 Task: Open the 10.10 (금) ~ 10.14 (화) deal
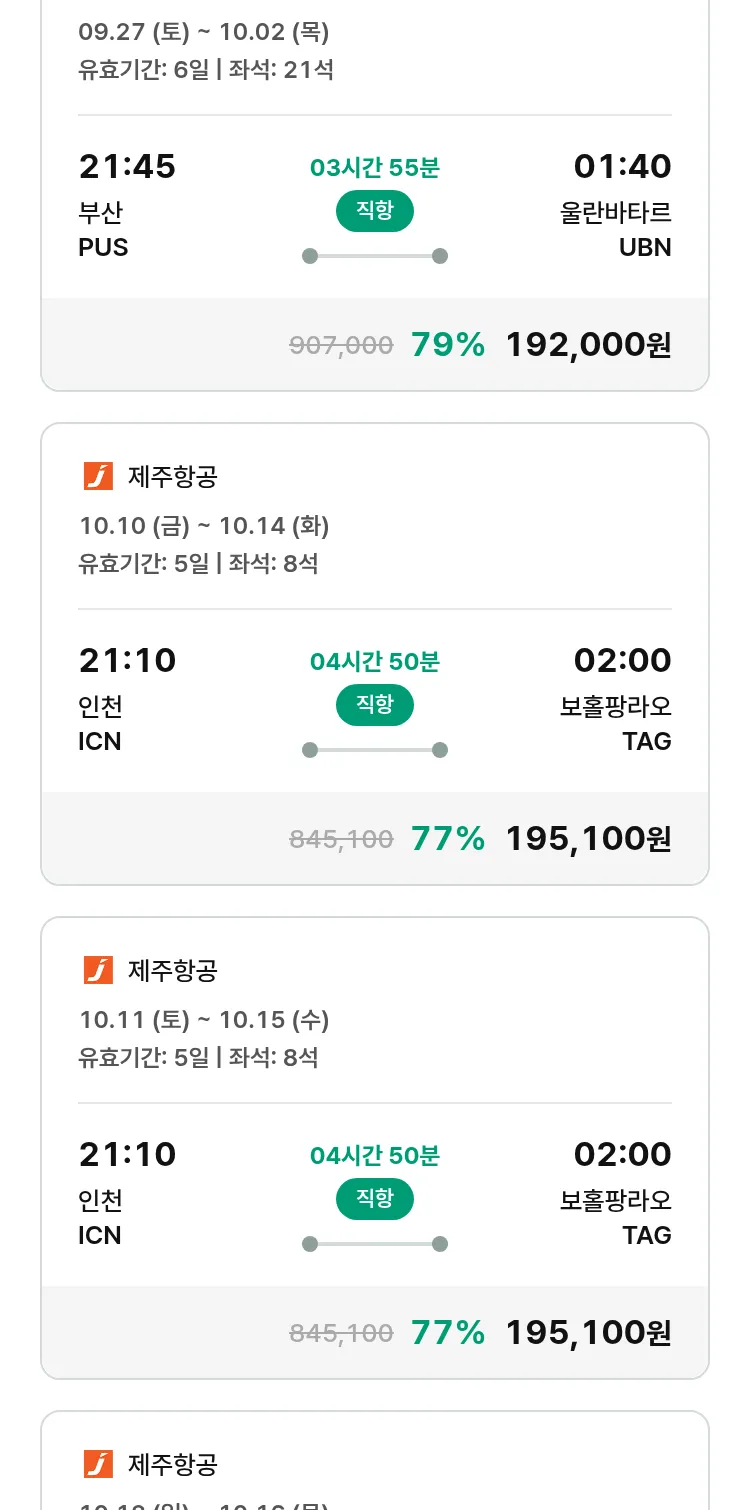pos(204,525)
